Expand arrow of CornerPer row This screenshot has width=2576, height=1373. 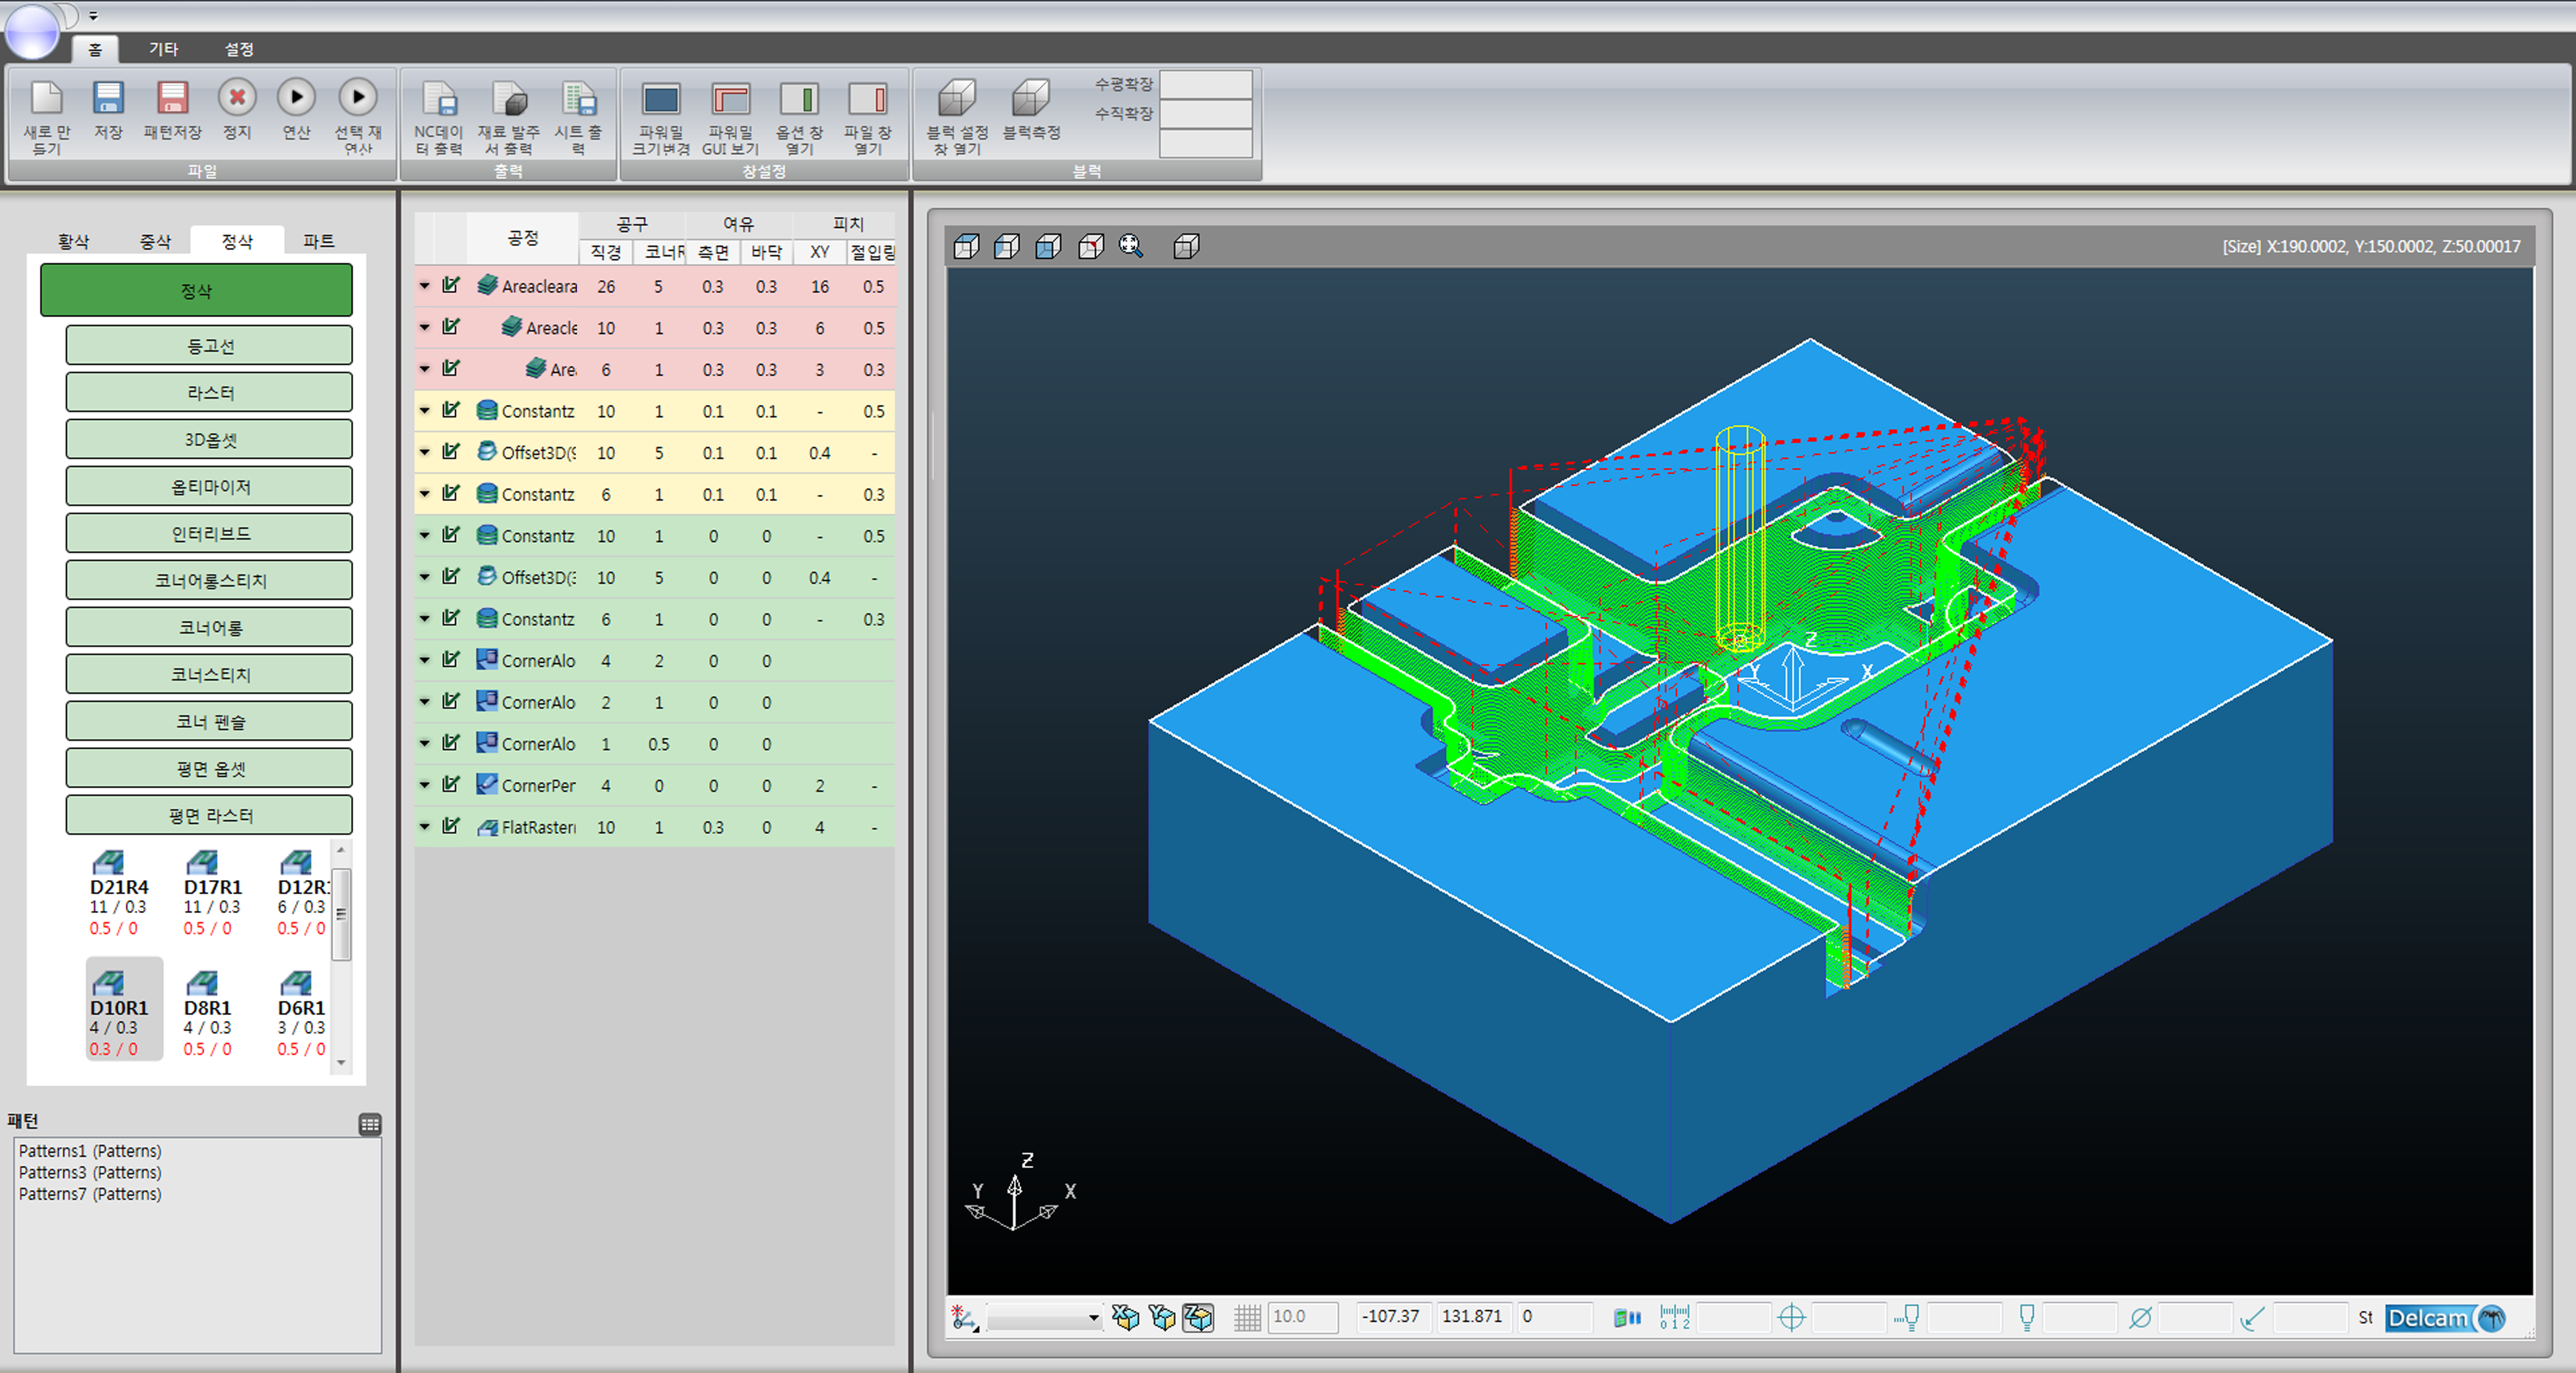coord(424,785)
